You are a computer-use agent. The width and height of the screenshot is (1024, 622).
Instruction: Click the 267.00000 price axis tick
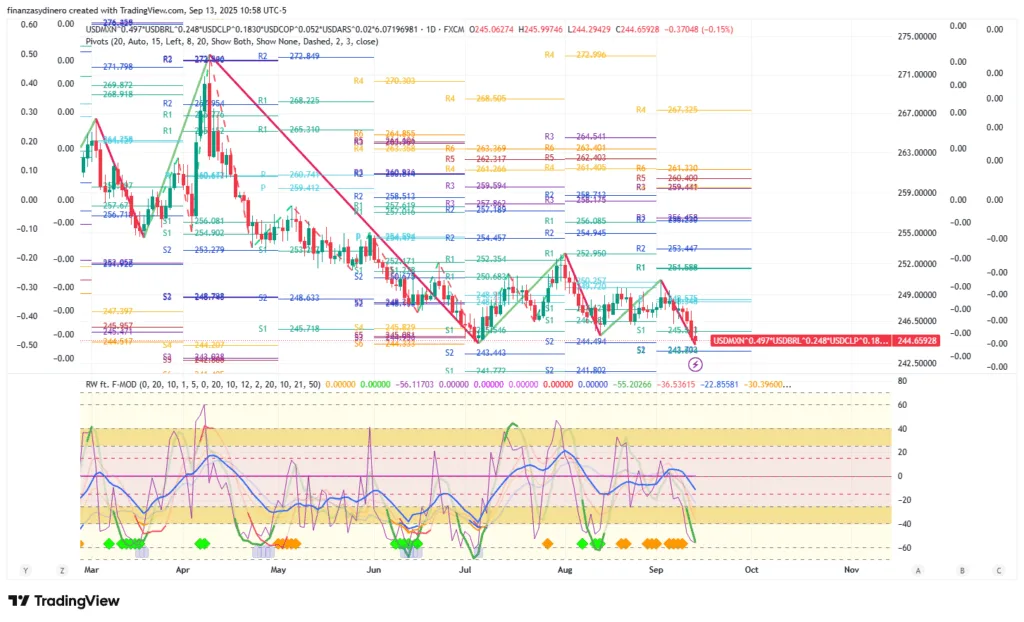coord(917,113)
